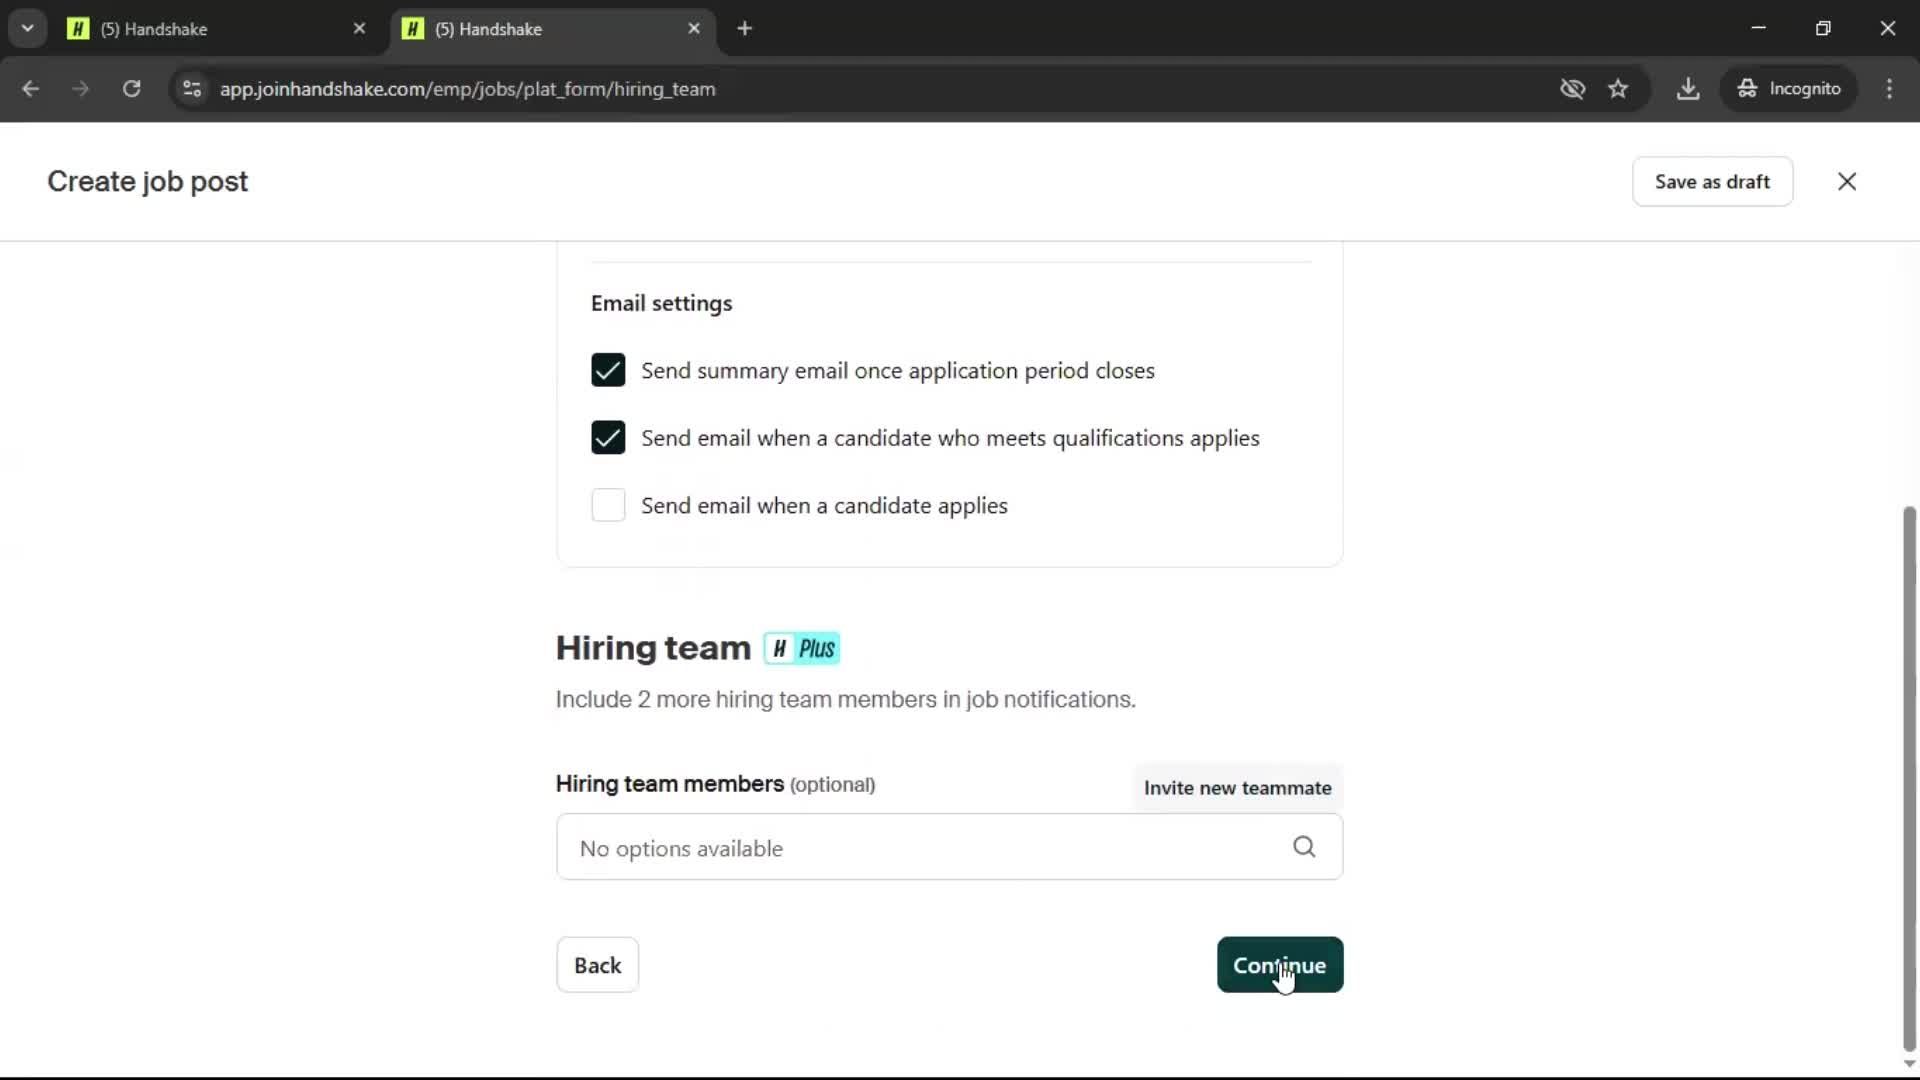
Task: Click Invite new teammate
Action: click(x=1237, y=788)
